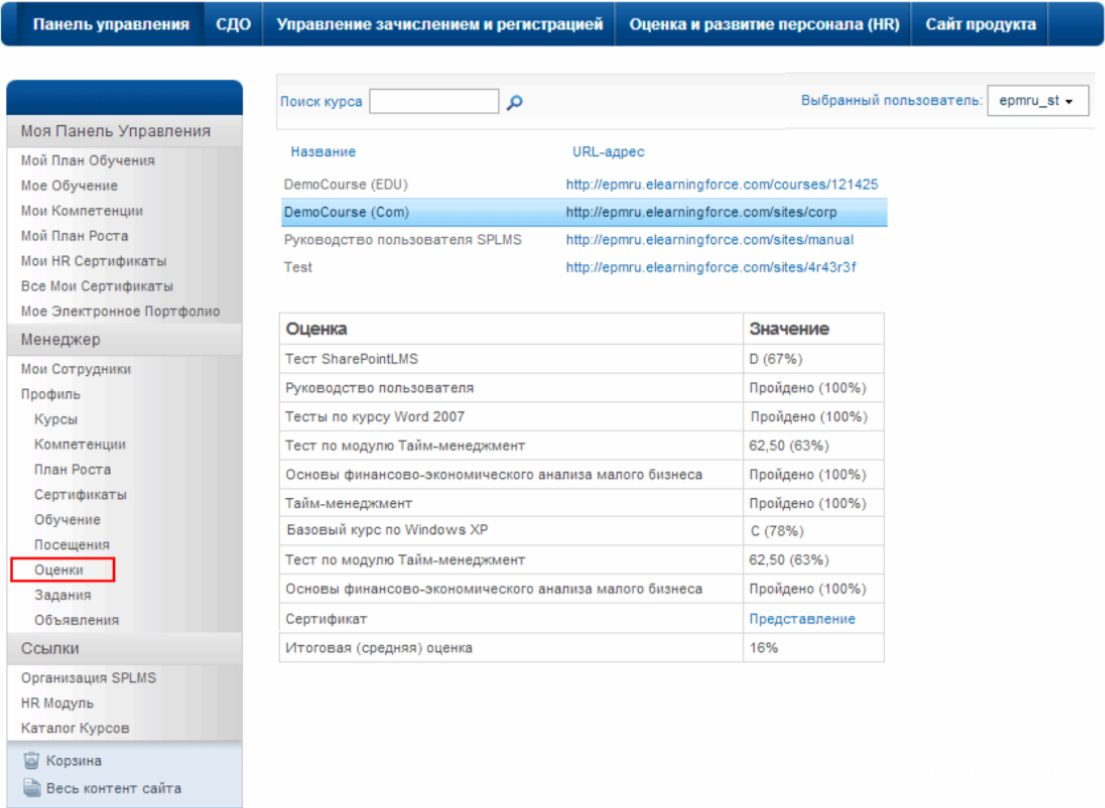This screenshot has height=808, width=1105.
Task: Open the sites/corp URL link
Action: pos(701,212)
